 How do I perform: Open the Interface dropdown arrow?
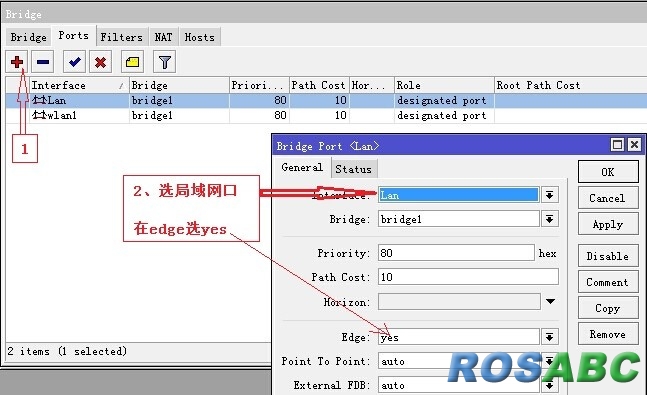click(x=550, y=195)
